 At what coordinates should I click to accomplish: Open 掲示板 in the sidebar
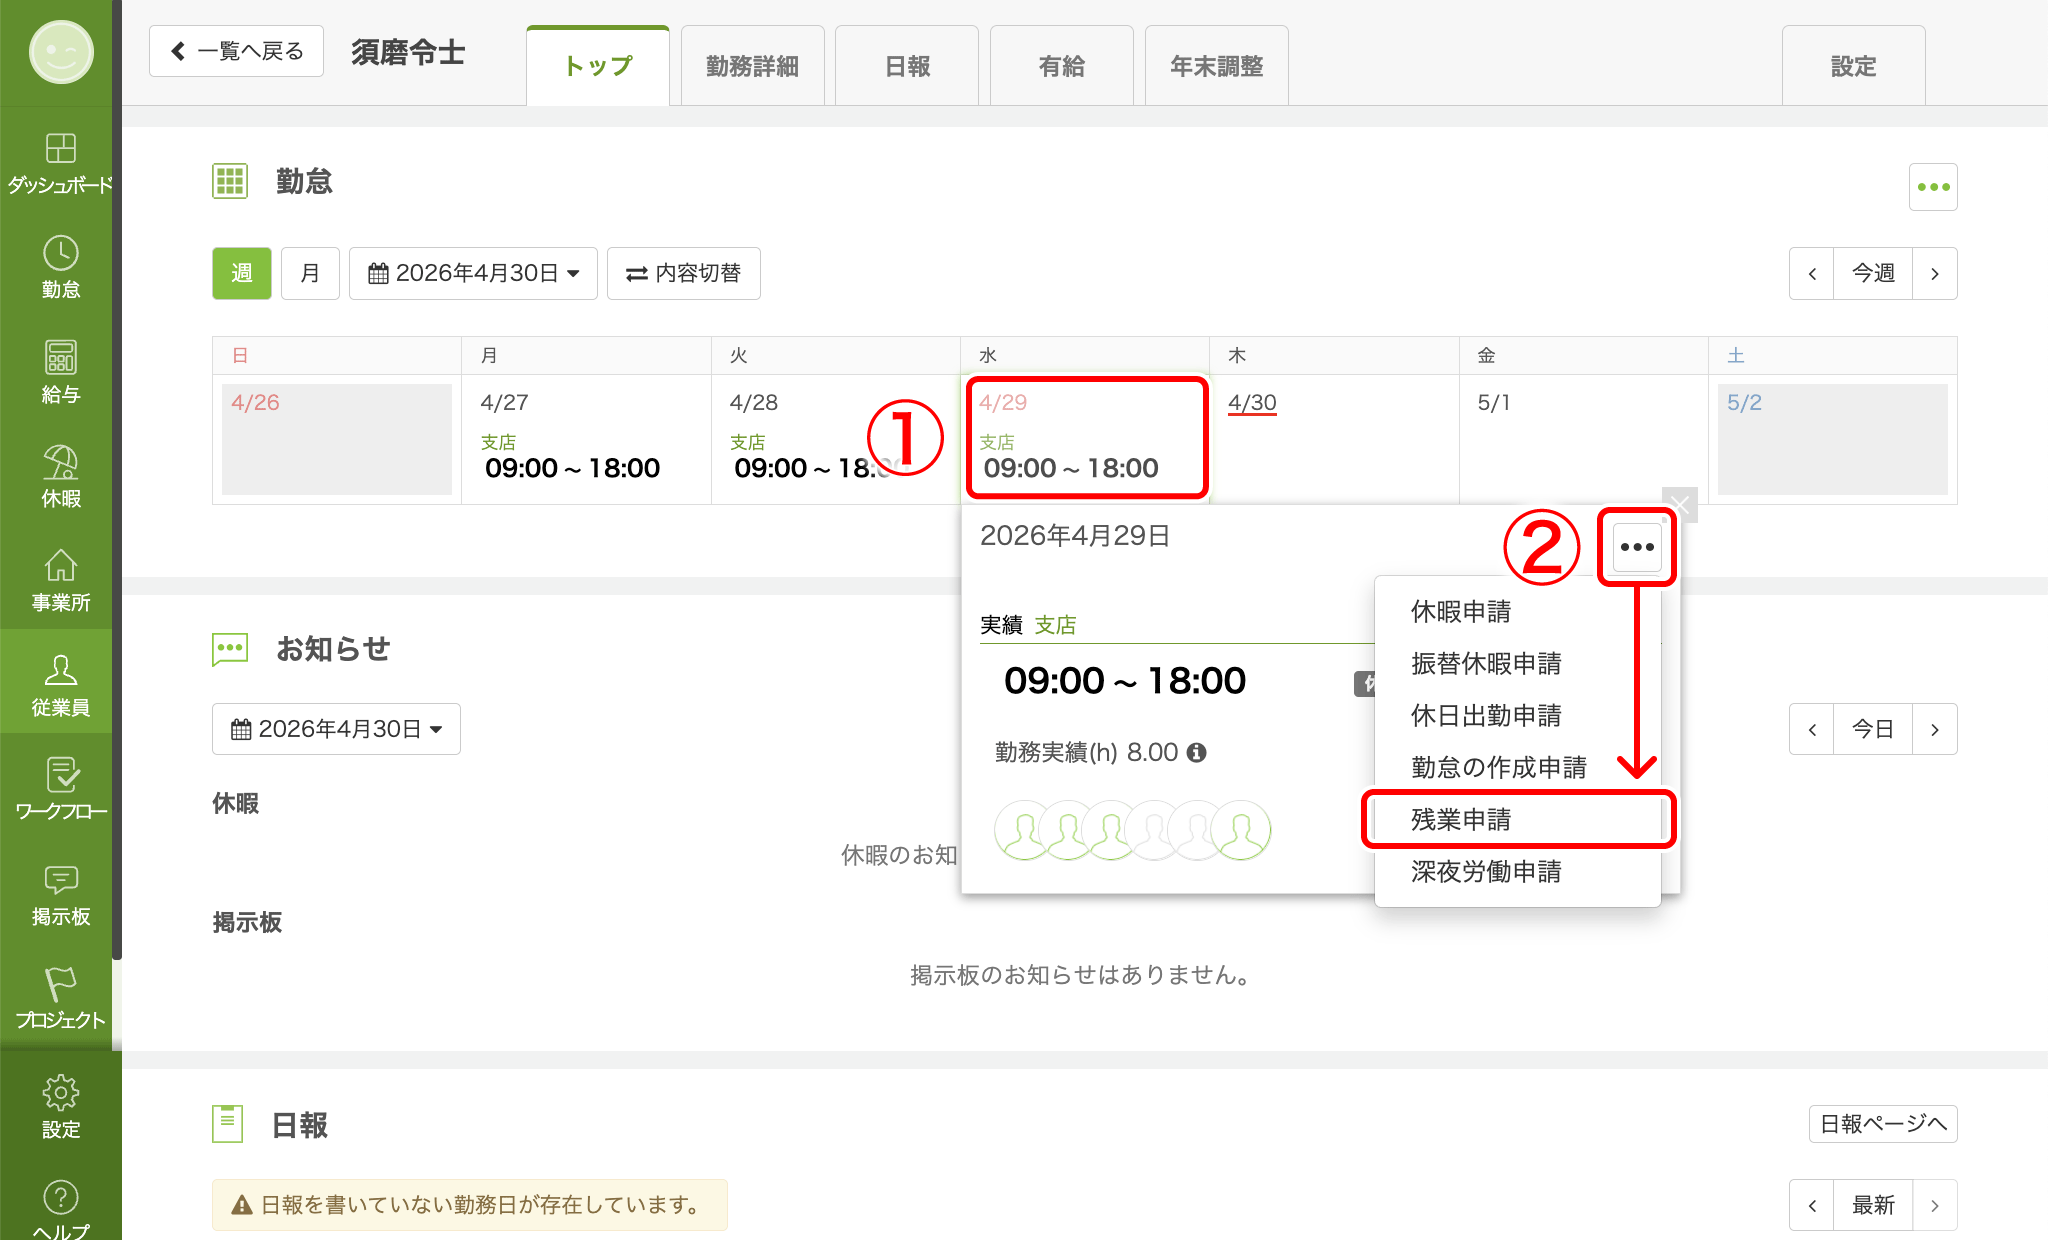pos(60,894)
